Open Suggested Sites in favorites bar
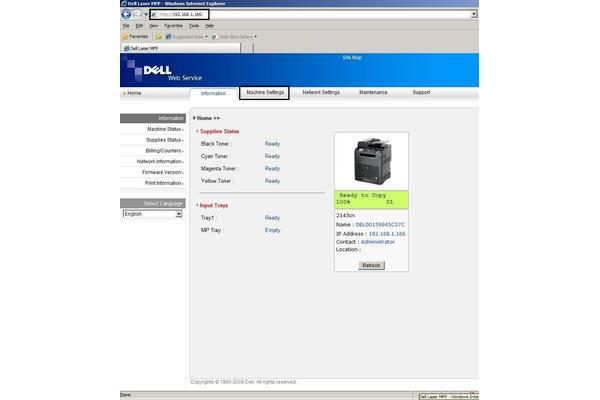 click(x=187, y=37)
